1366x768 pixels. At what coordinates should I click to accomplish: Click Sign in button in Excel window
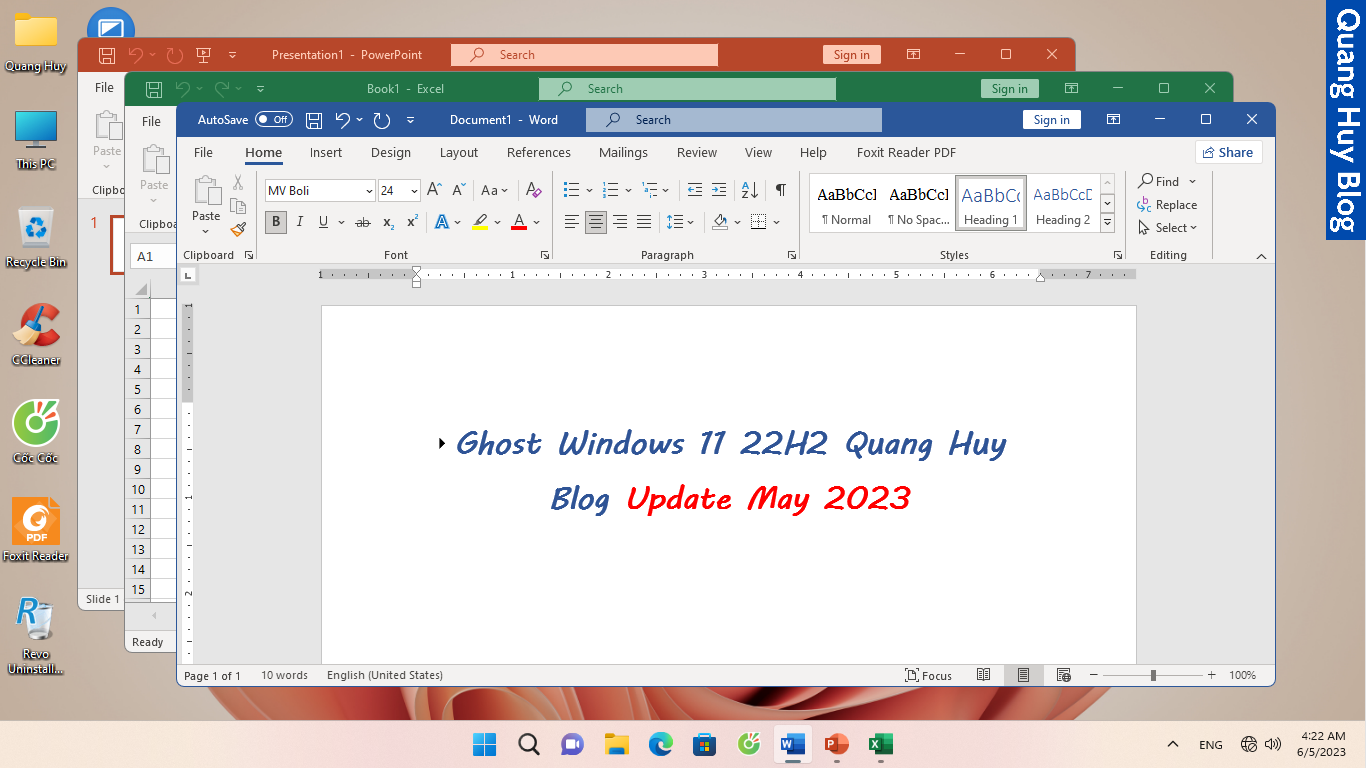click(x=1009, y=89)
